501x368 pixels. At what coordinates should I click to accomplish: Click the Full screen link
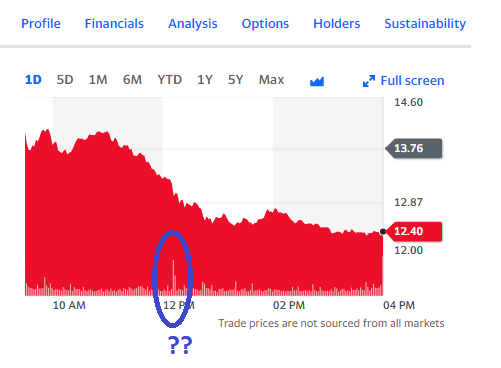[412, 81]
